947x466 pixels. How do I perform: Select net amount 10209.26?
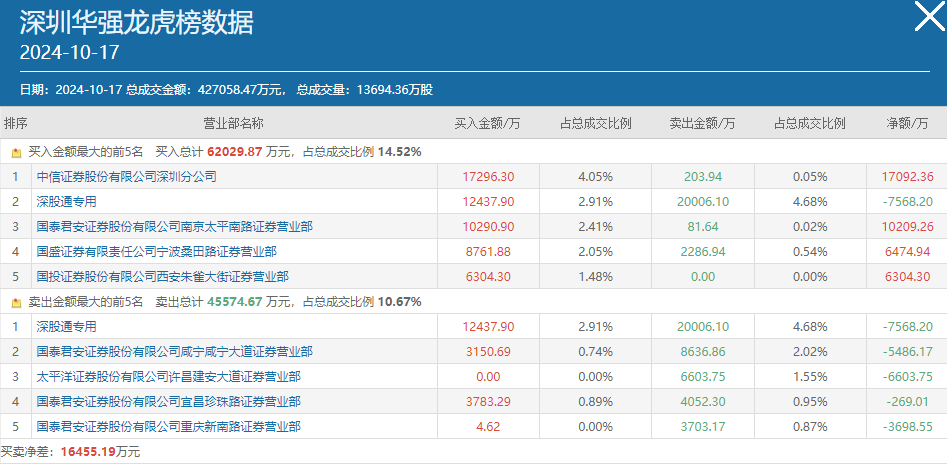(907, 228)
